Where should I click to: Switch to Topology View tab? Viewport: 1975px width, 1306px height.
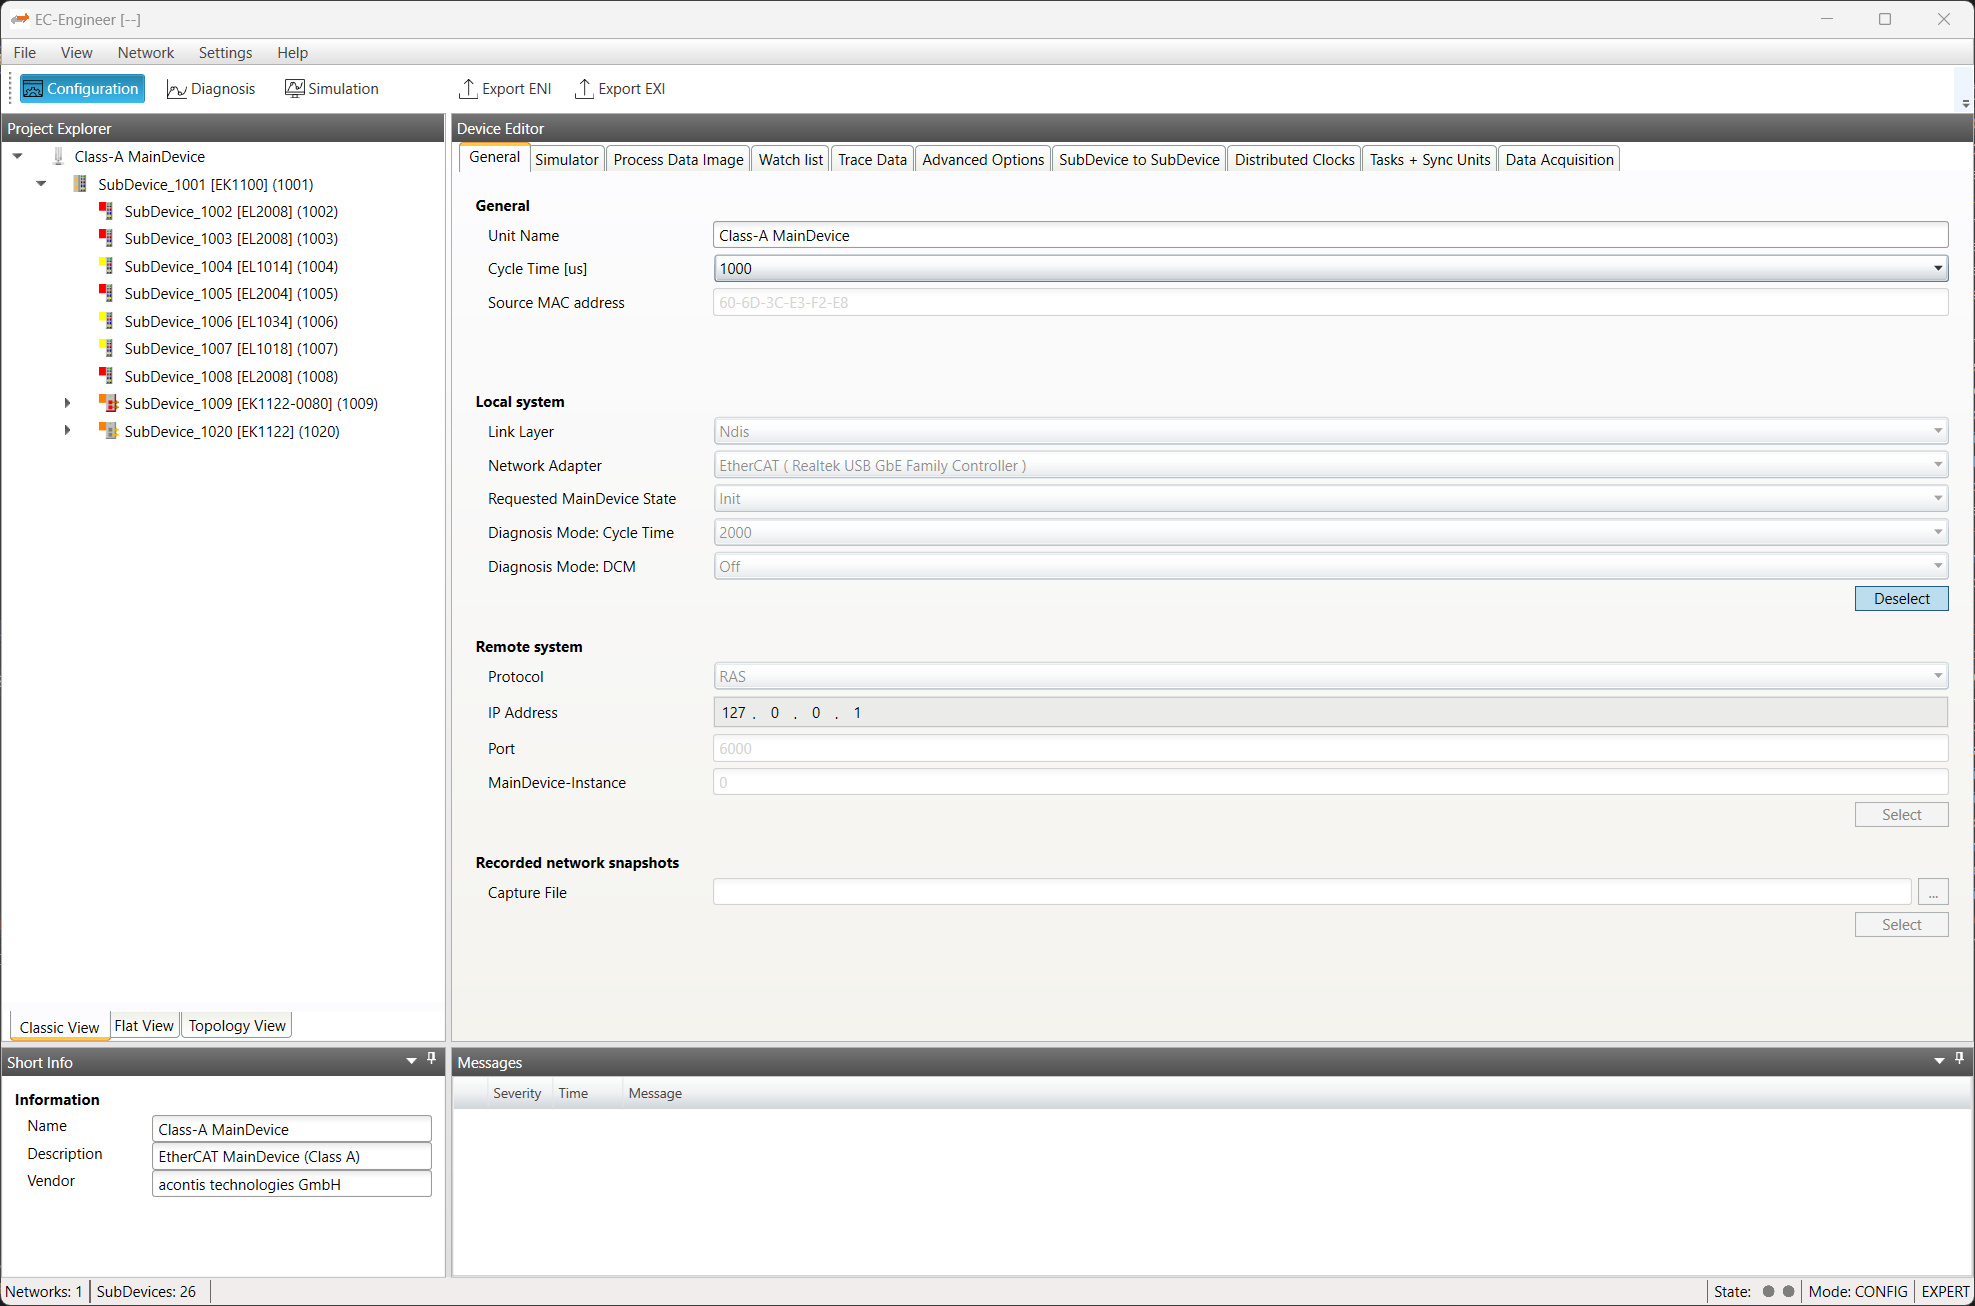click(x=237, y=1026)
